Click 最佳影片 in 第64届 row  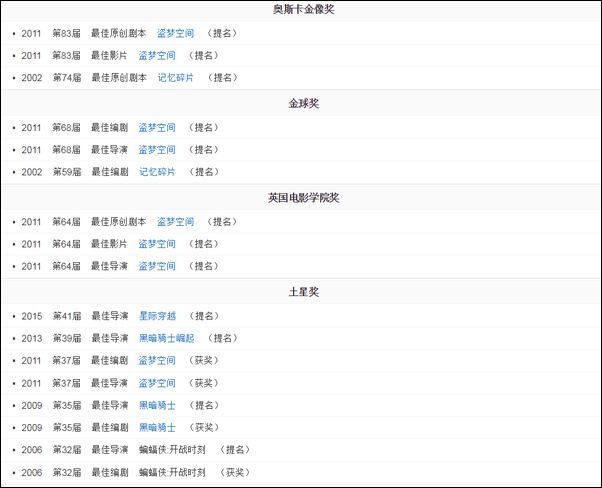pyautogui.click(x=109, y=244)
